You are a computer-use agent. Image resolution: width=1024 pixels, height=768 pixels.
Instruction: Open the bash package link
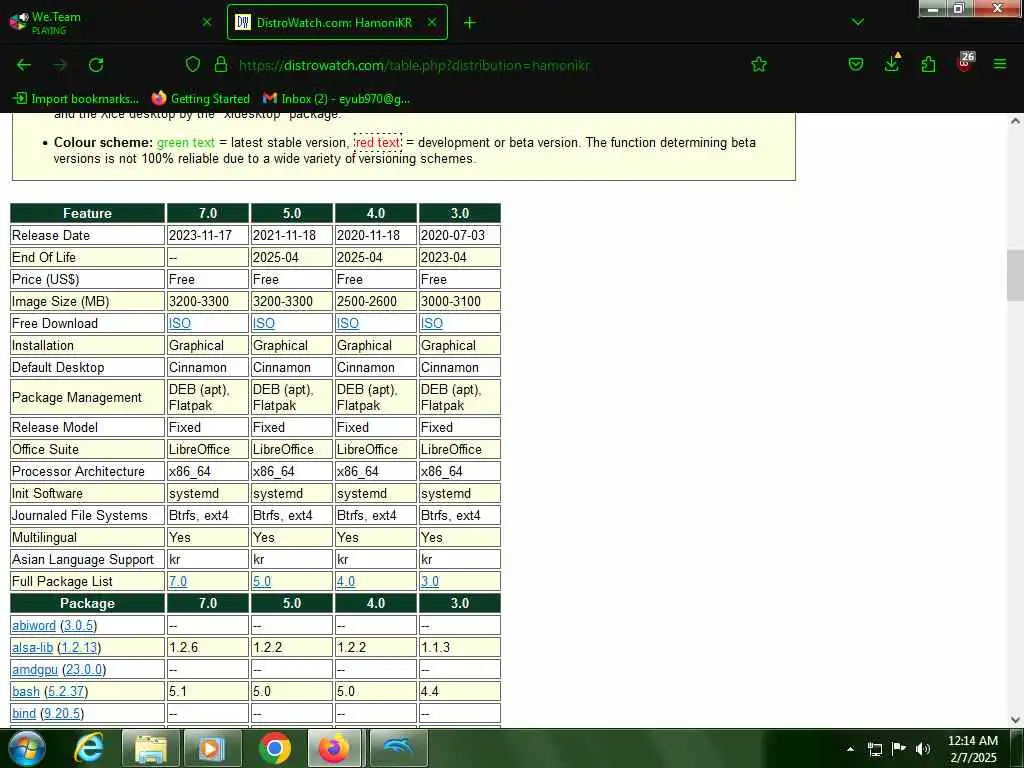pyautogui.click(x=26, y=691)
